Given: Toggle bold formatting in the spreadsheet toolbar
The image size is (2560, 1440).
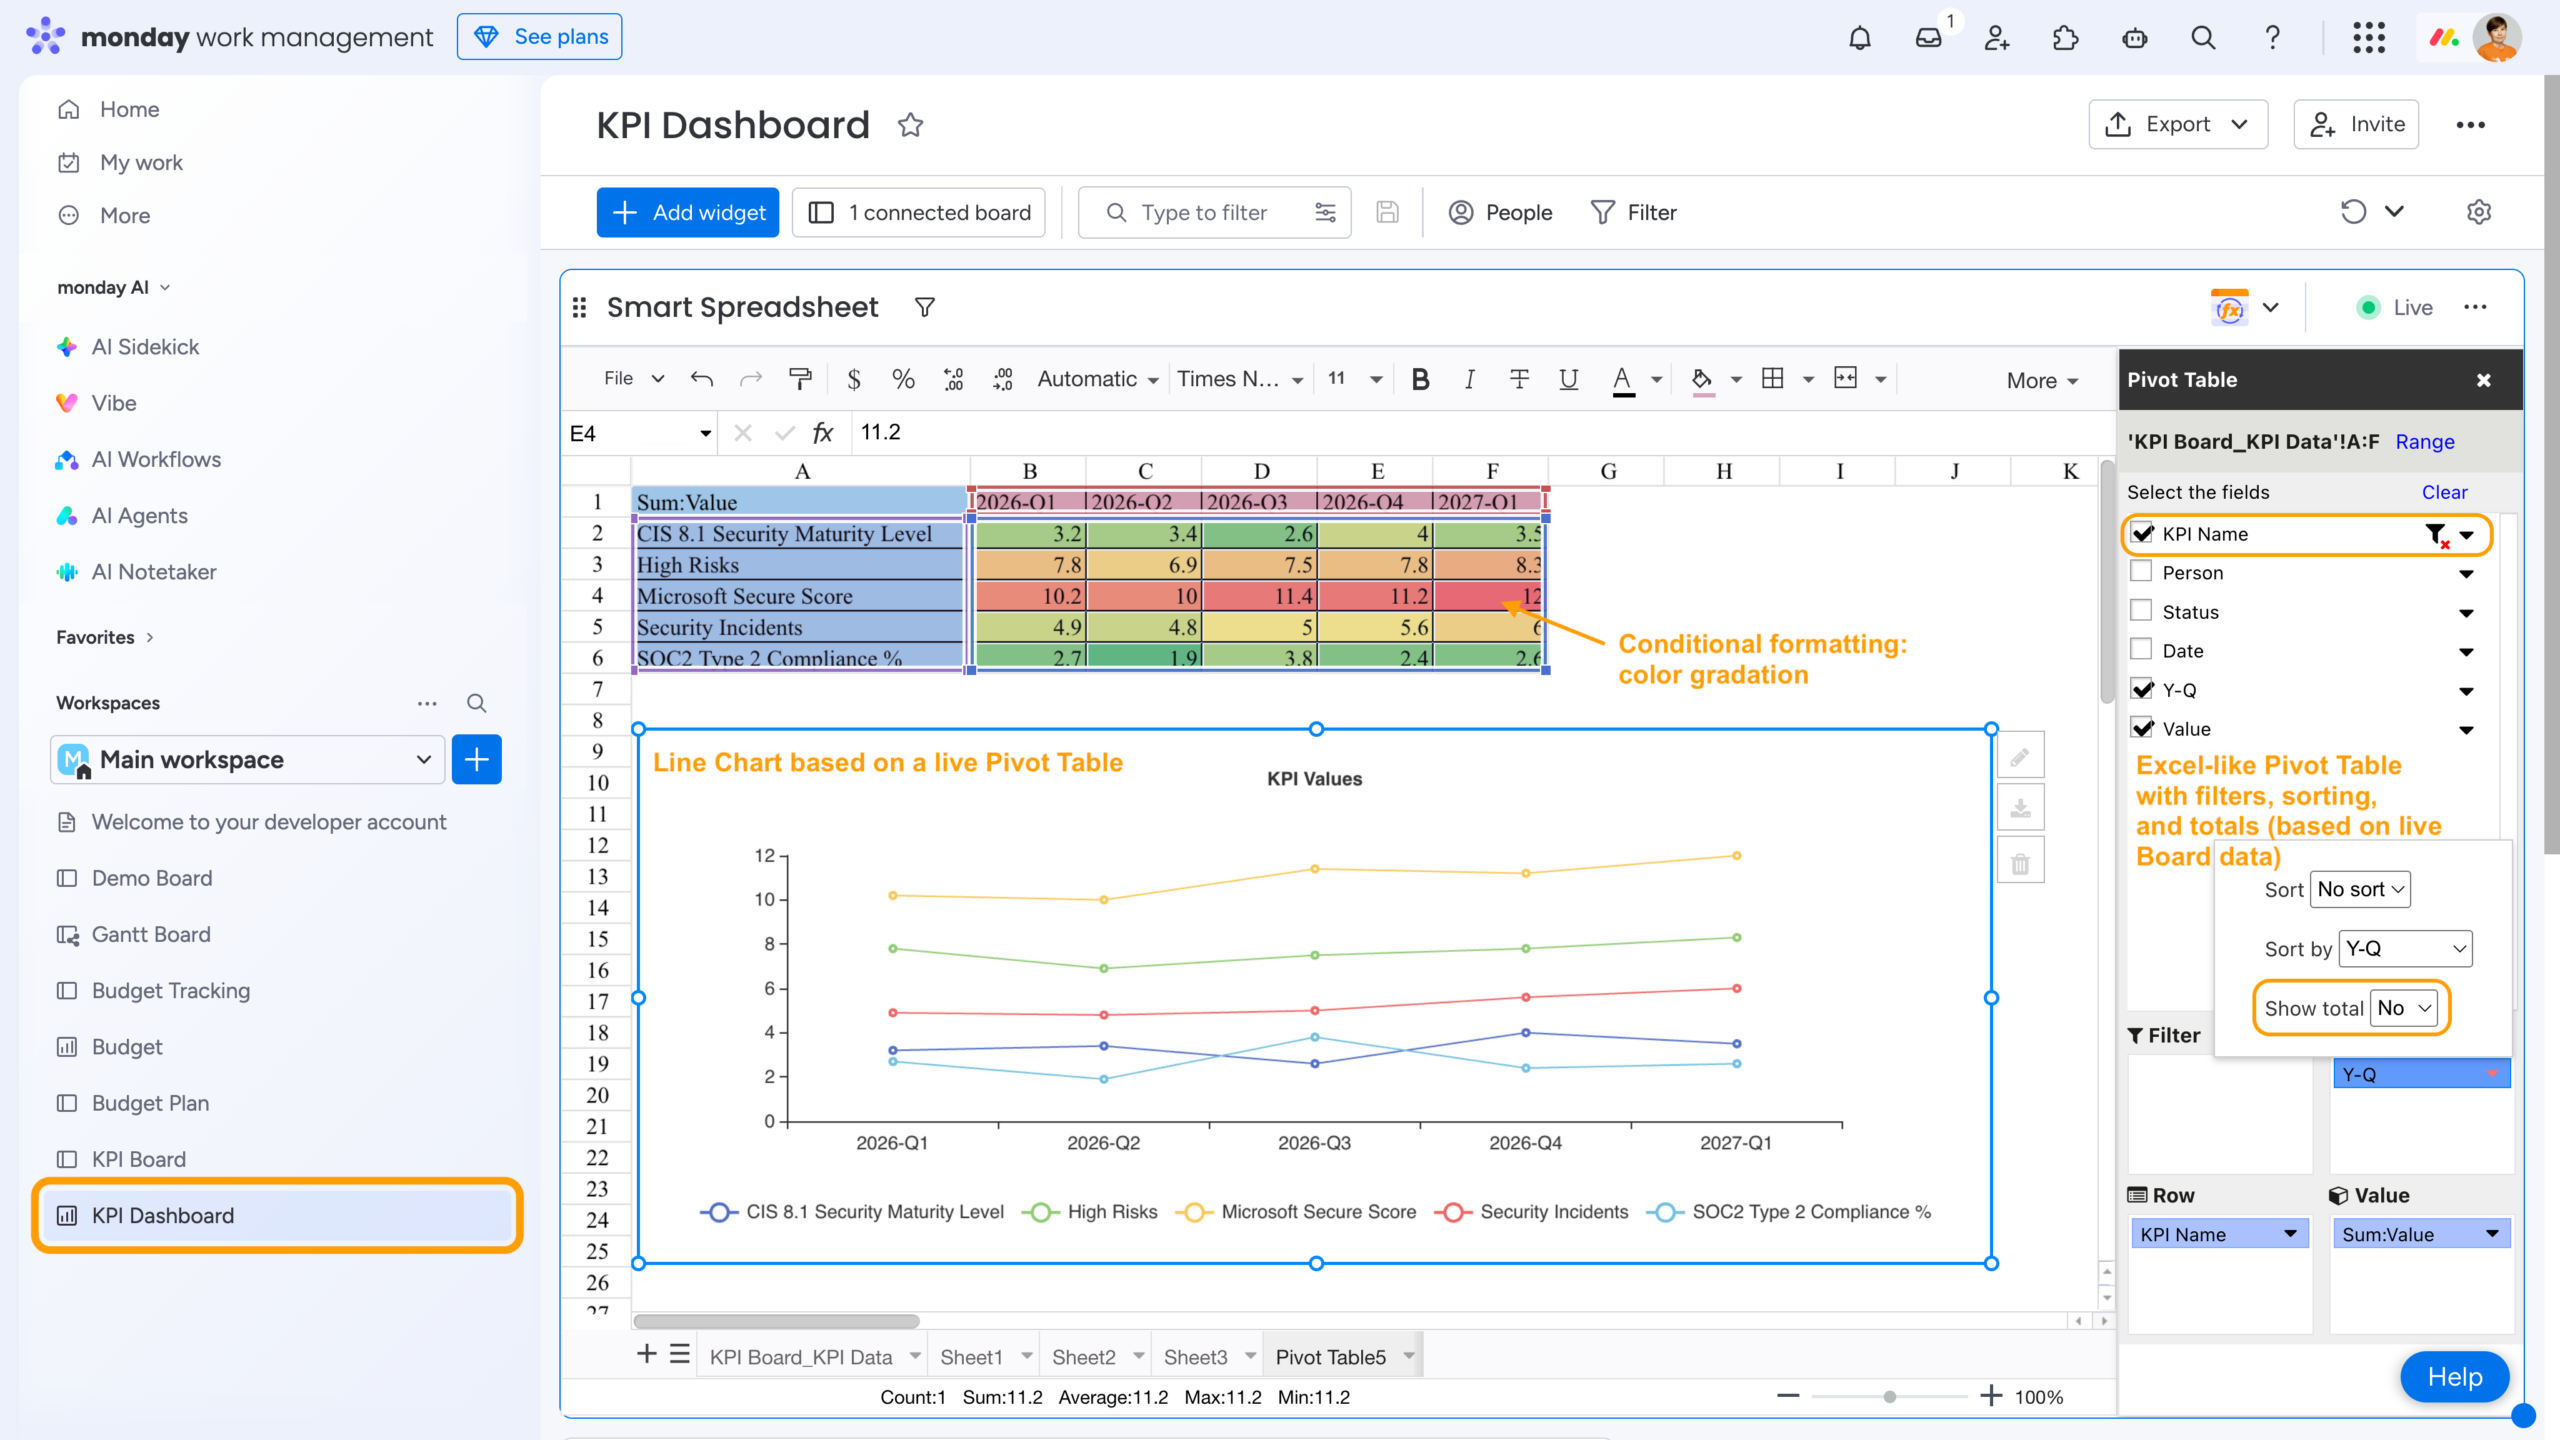Looking at the screenshot, I should click(1419, 379).
